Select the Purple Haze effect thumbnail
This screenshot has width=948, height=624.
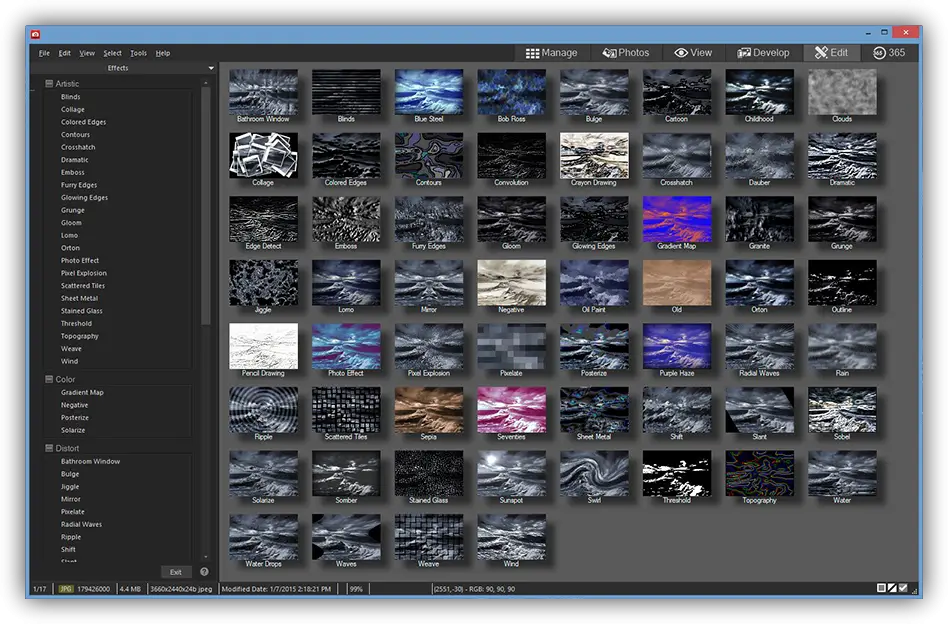[676, 346]
